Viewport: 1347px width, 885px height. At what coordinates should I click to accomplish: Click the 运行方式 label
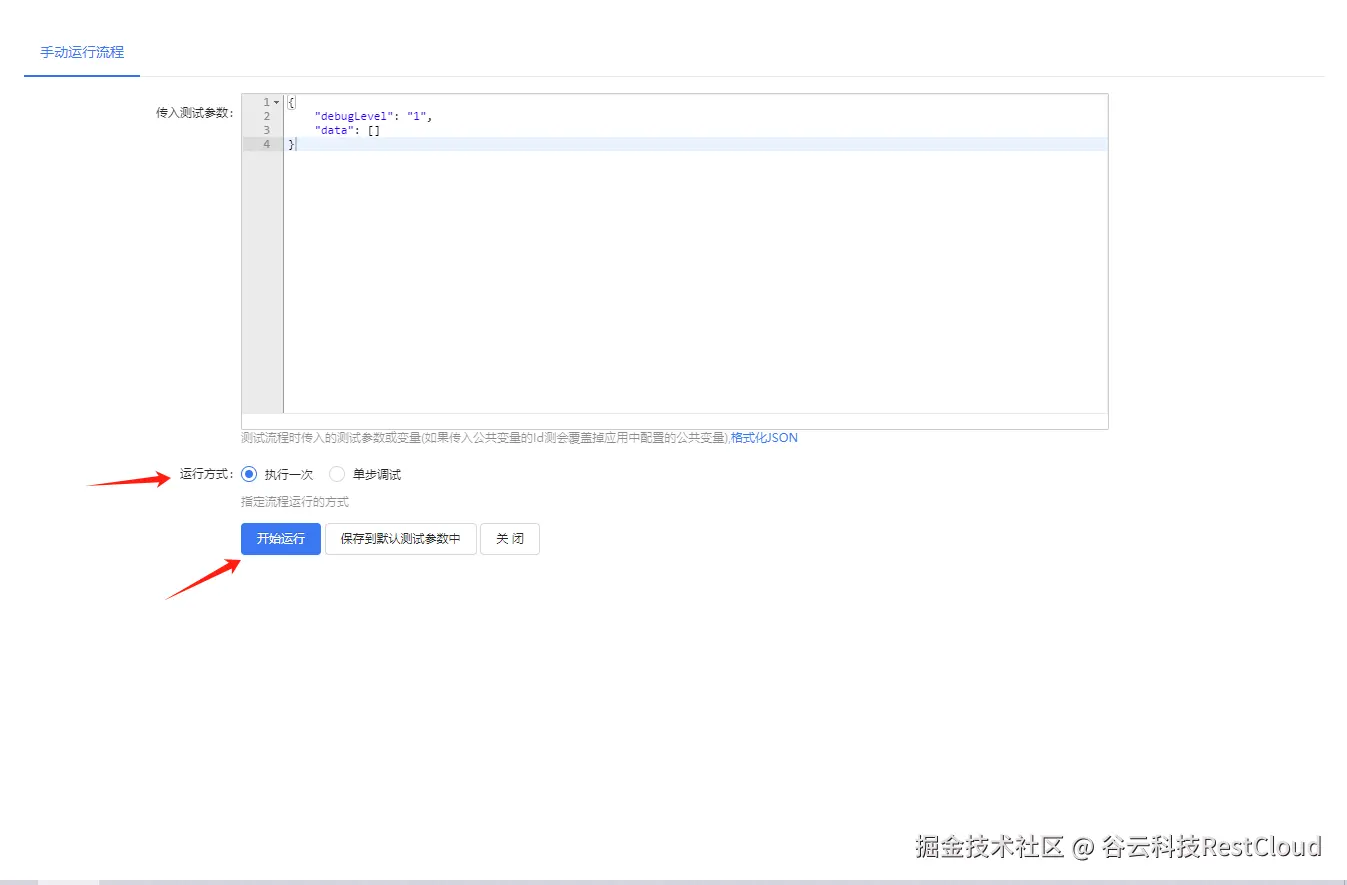206,474
